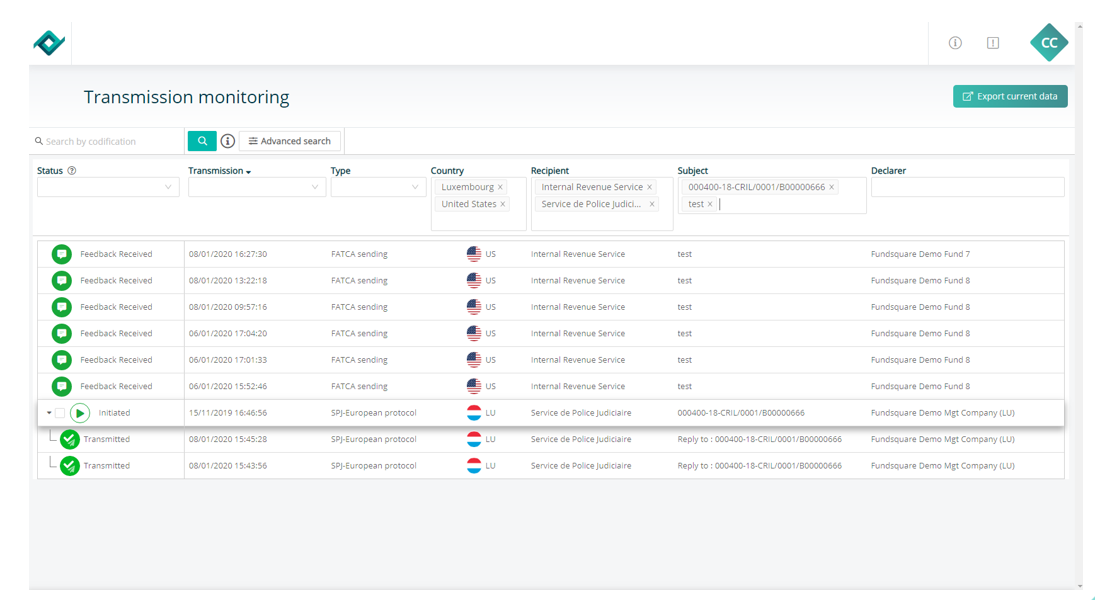
Task: Open the Type filter dropdown
Action: click(x=378, y=187)
